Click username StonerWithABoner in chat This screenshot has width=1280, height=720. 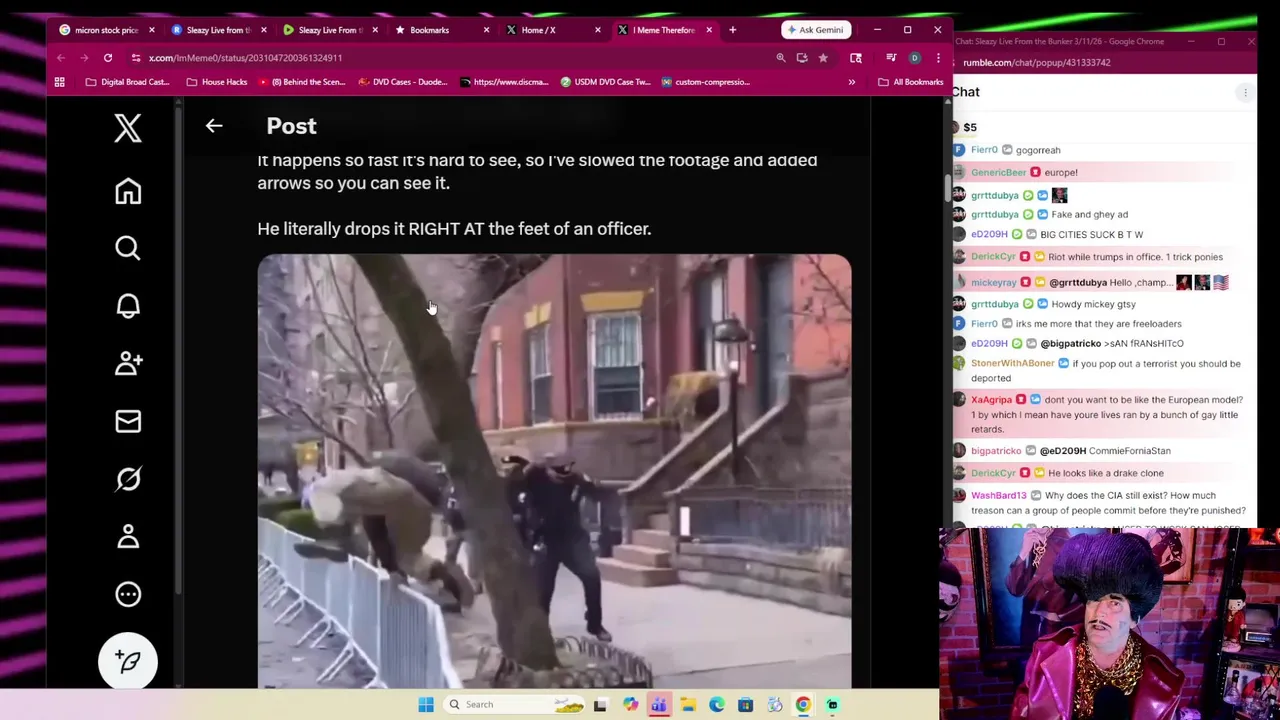[x=1012, y=364]
